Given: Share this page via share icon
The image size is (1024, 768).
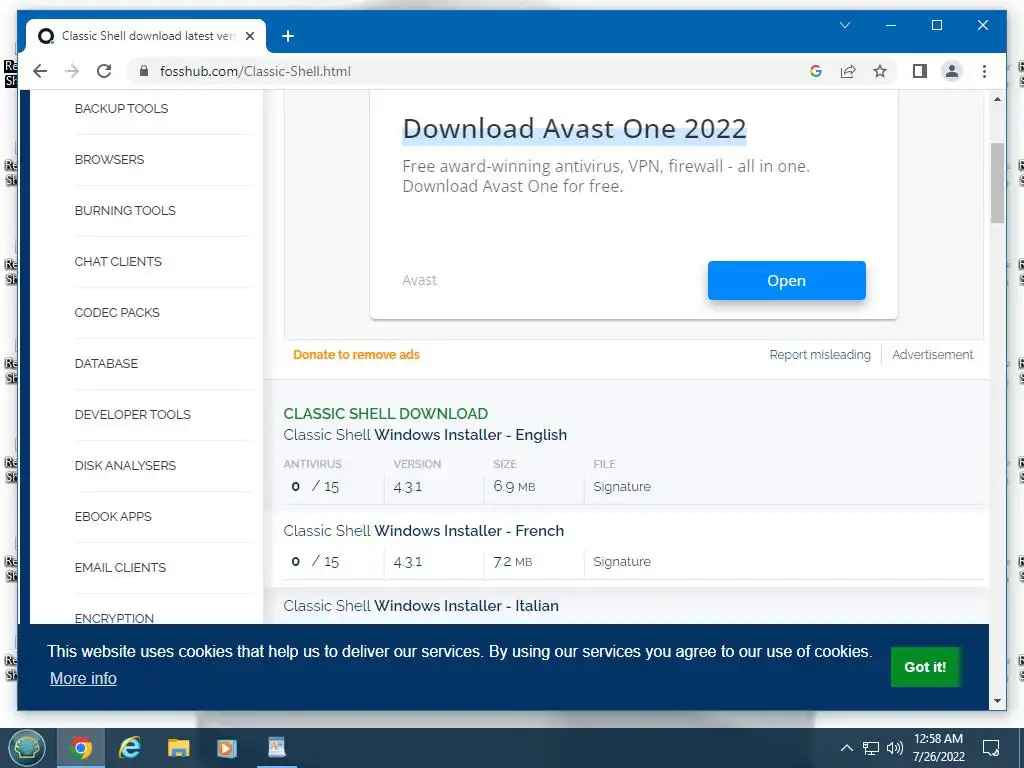Looking at the screenshot, I should pyautogui.click(x=848, y=71).
